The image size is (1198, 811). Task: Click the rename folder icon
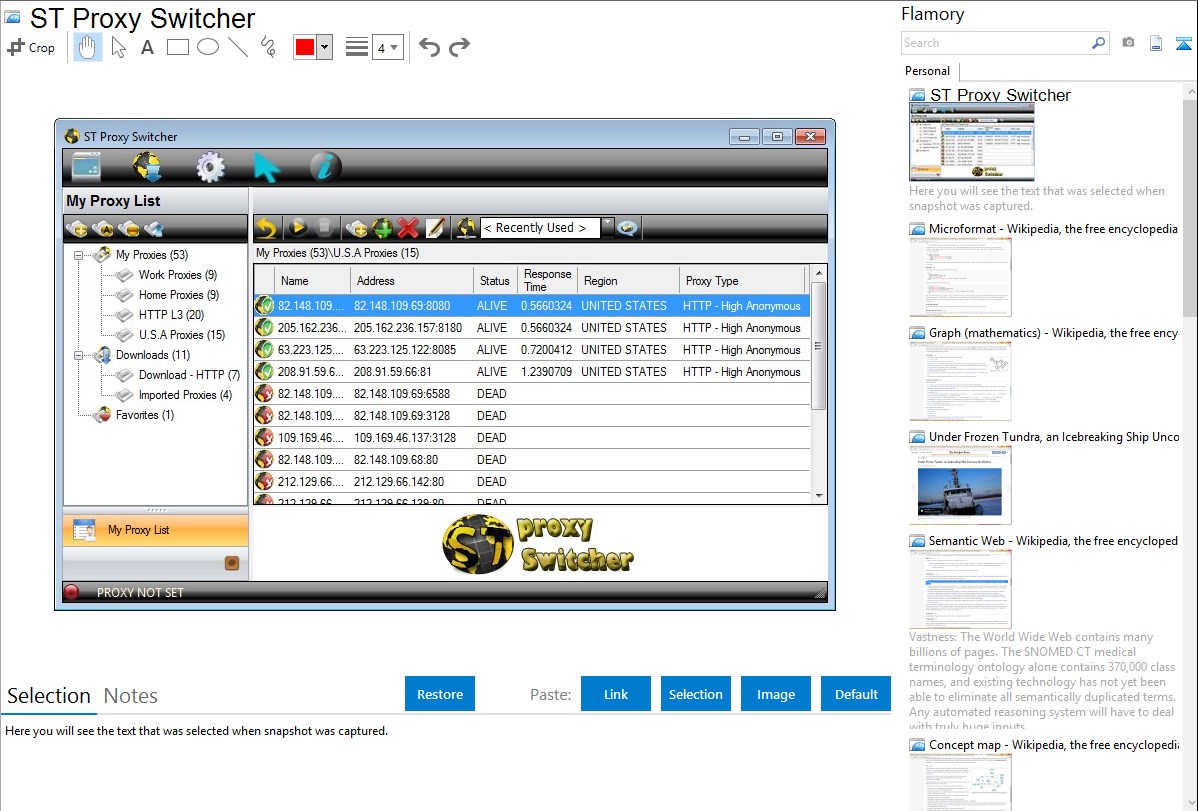102,229
